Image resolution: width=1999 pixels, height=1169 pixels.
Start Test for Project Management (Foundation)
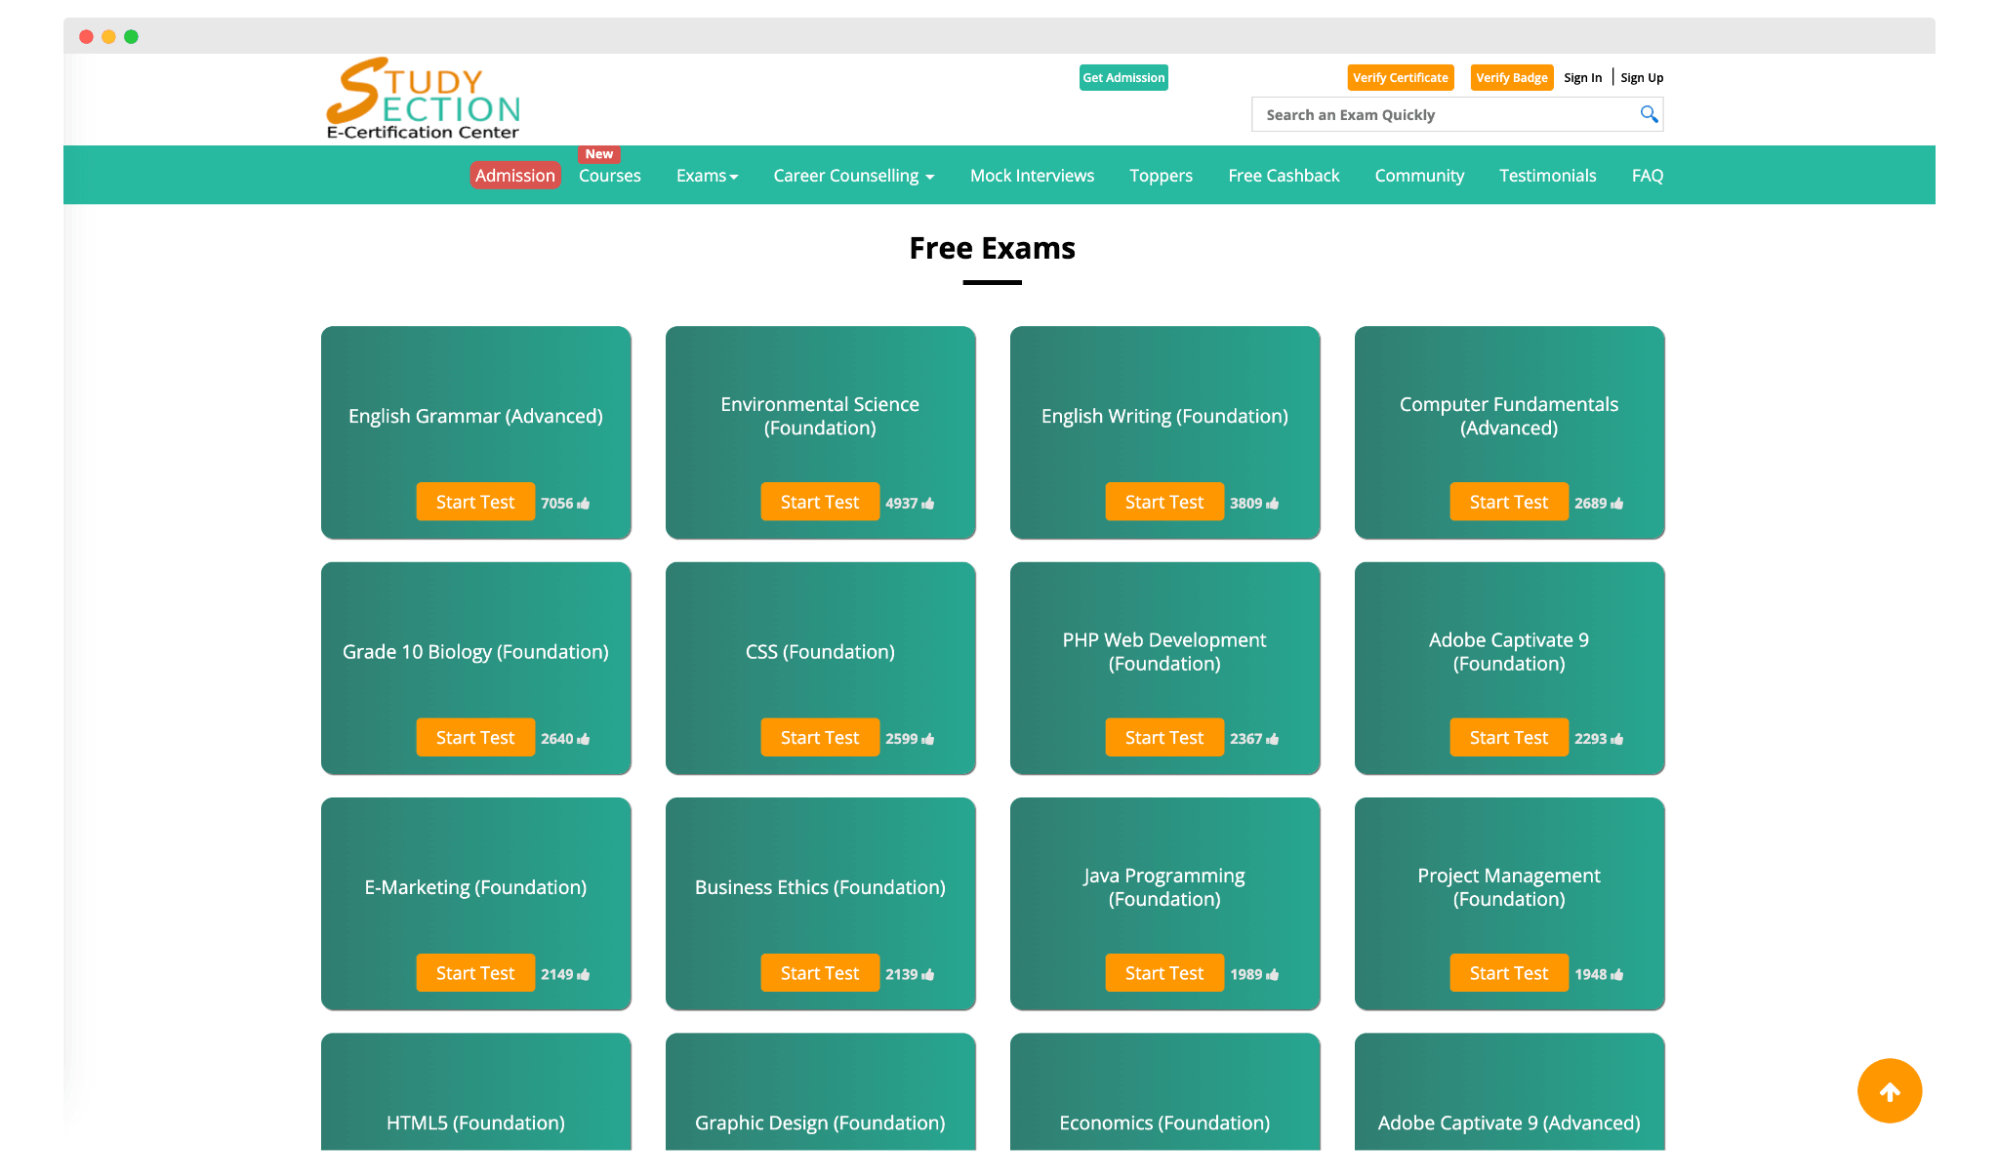[1508, 973]
